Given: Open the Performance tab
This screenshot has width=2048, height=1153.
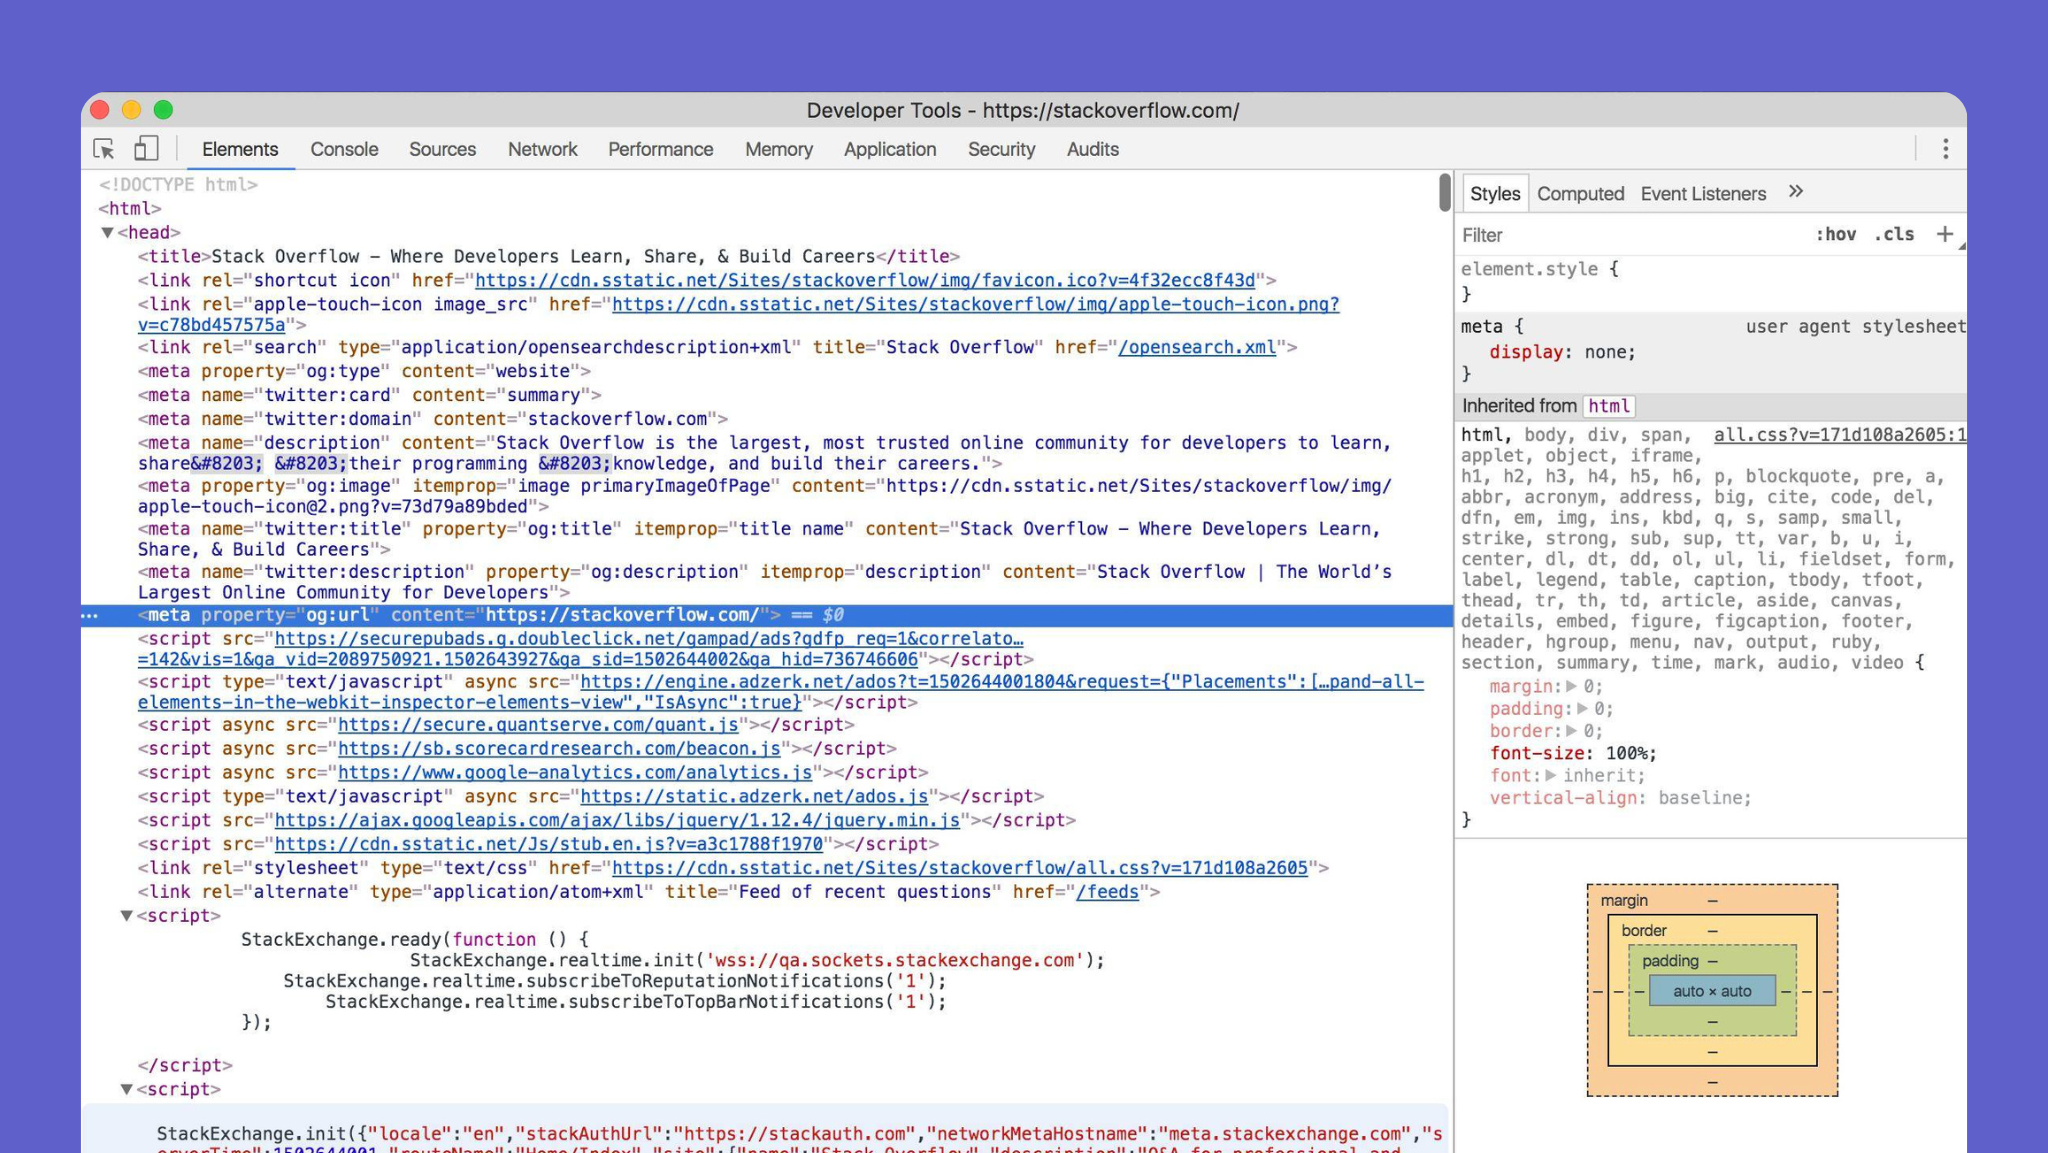Looking at the screenshot, I should pyautogui.click(x=660, y=149).
